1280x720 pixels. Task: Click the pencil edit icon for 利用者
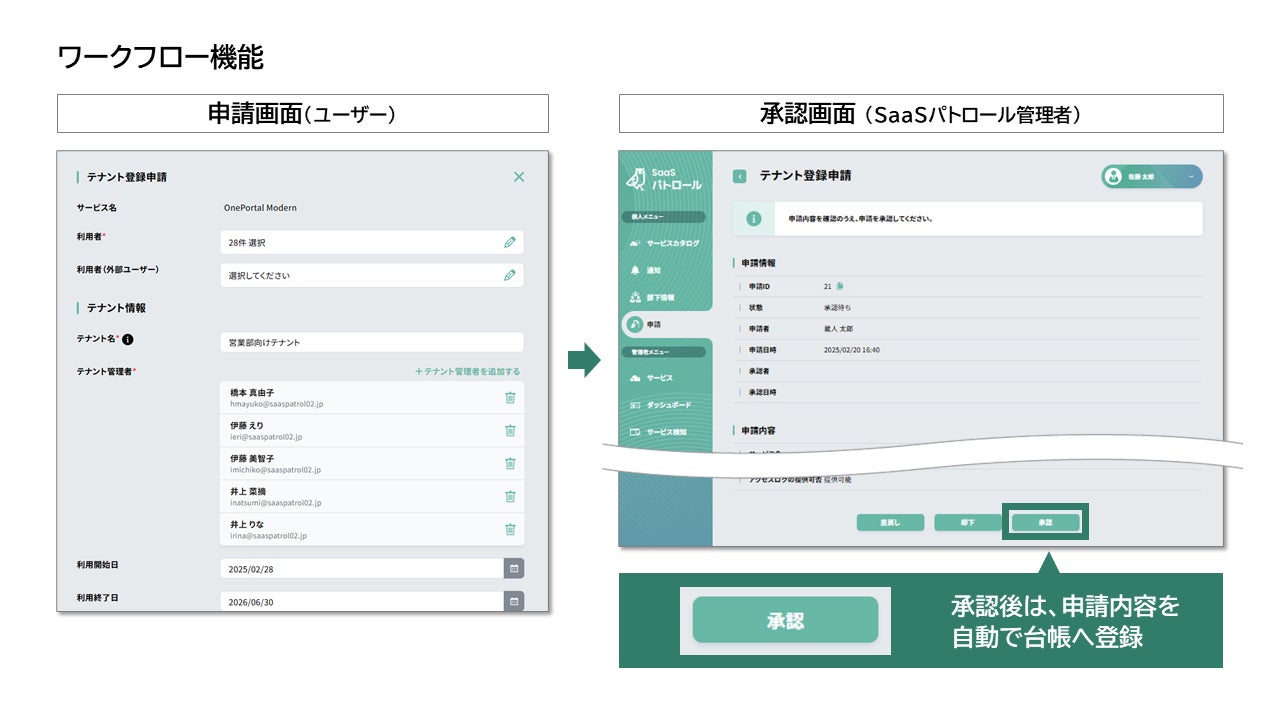tap(510, 242)
